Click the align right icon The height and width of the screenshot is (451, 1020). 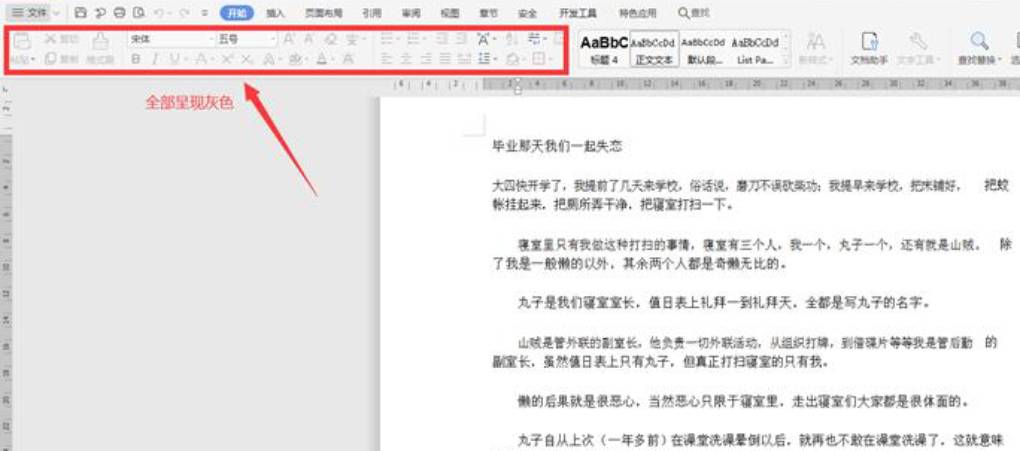coord(425,59)
